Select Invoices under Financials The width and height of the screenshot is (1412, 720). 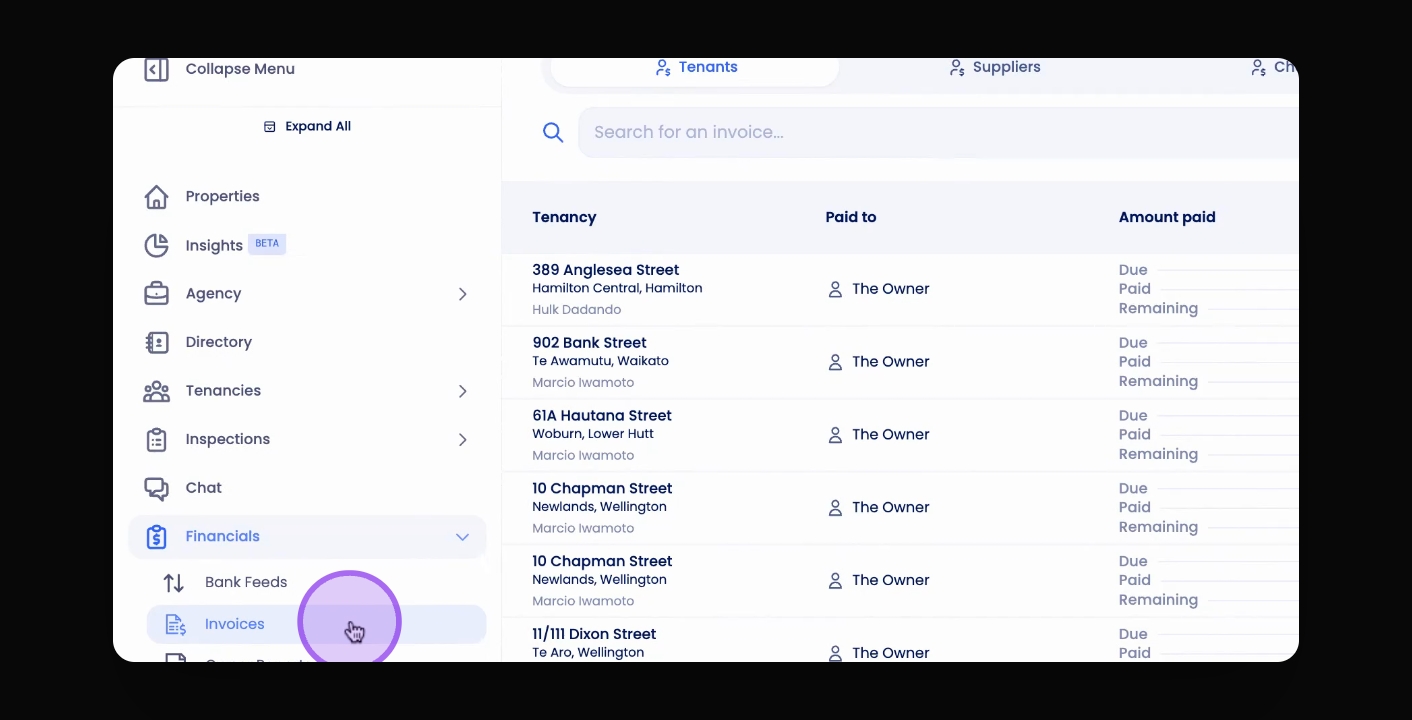click(x=316, y=624)
